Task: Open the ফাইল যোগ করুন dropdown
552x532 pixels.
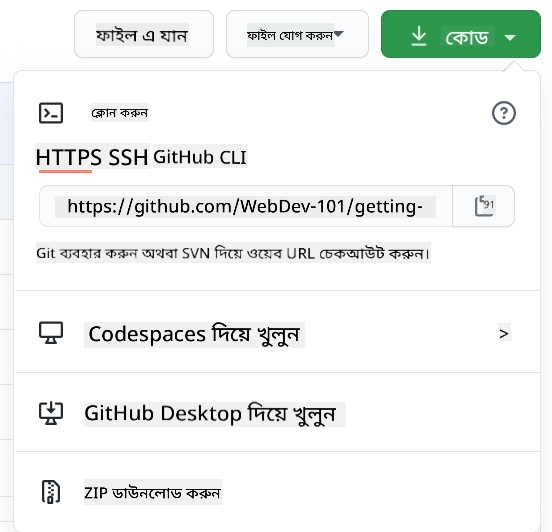Action: click(297, 34)
